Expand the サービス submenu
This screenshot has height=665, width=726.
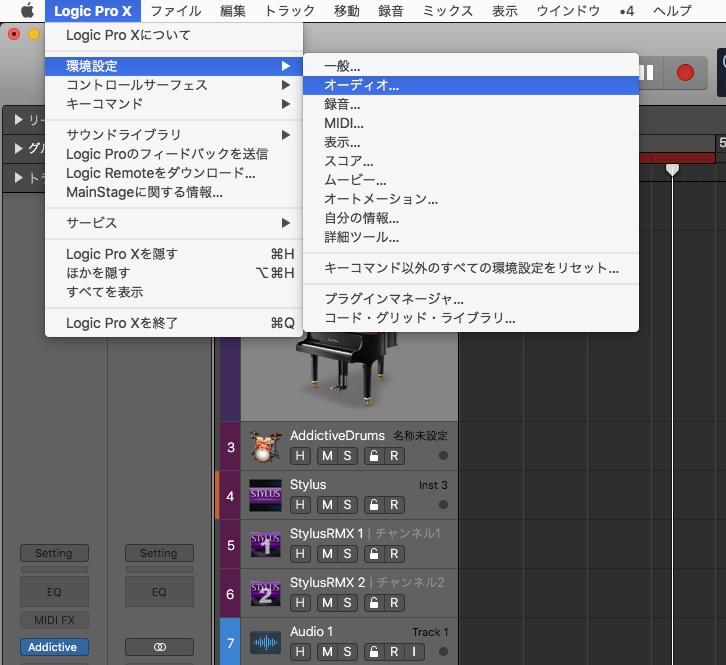pyautogui.click(x=174, y=223)
